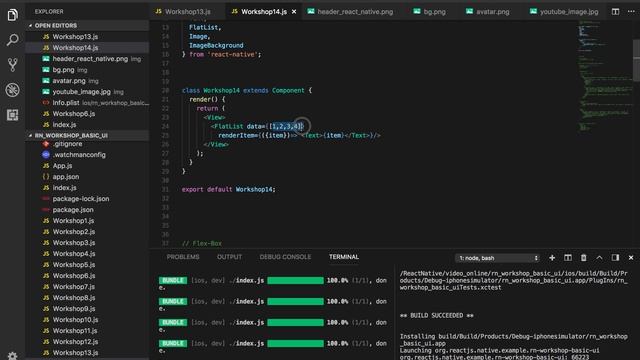Switch to the TERMINAL panel tab

(344, 257)
